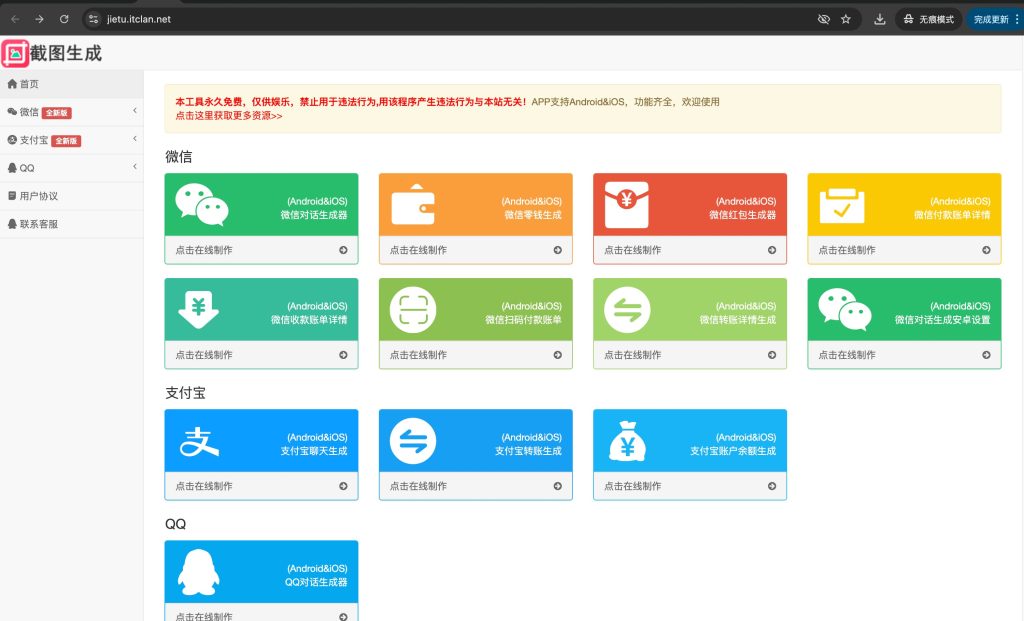Screen dimensions: 1024x621
Task: Open 用户协议 in the sidebar
Action: point(72,196)
